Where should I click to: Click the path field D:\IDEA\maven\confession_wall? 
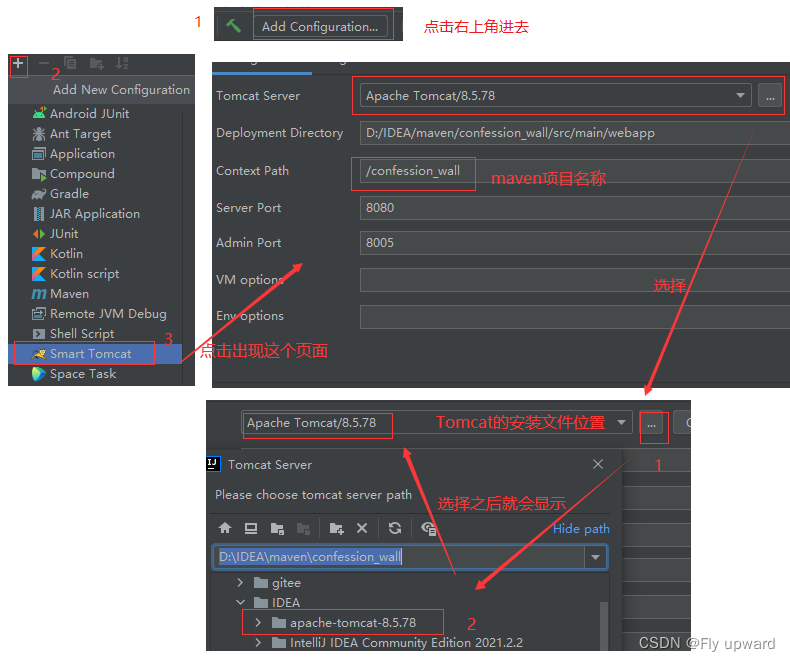(401, 557)
